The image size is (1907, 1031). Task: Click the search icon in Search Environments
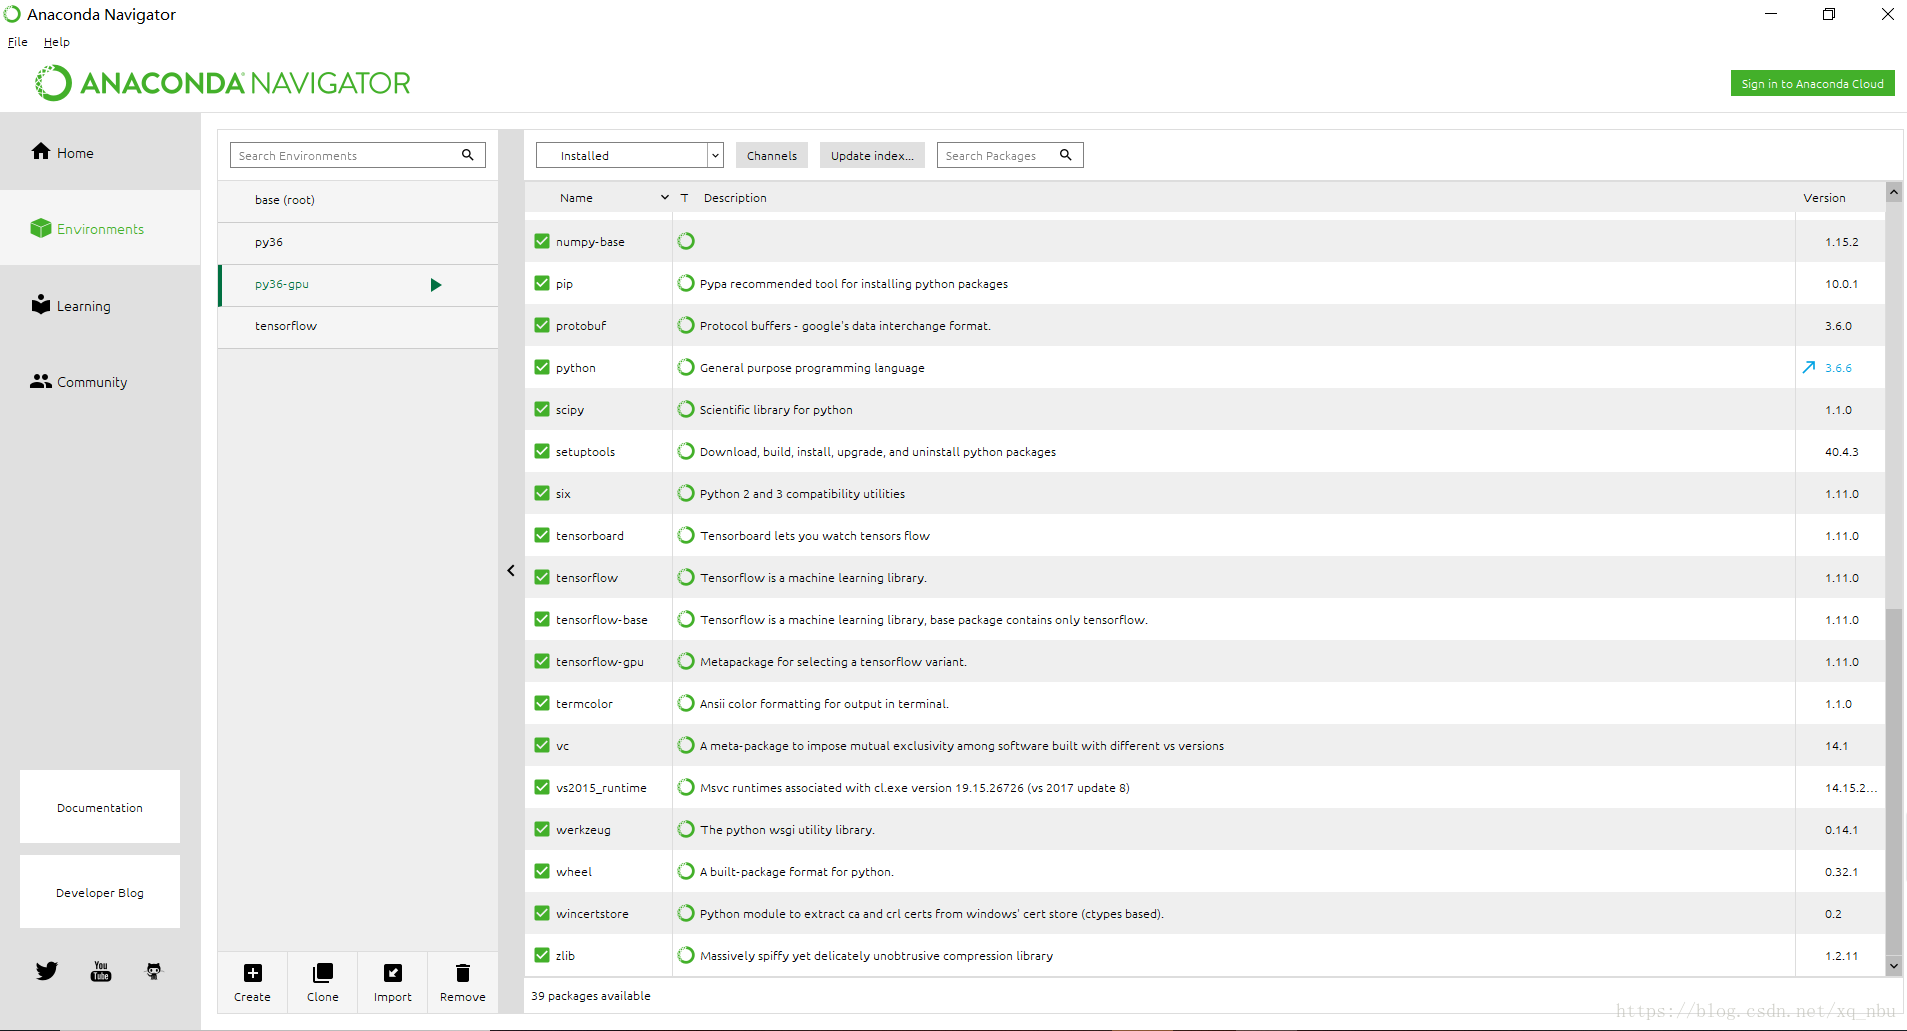(x=467, y=155)
